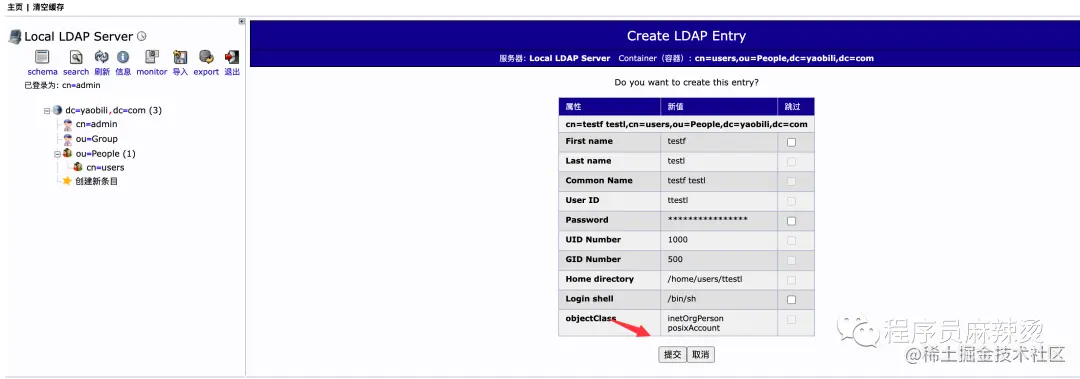
Task: Select ou=People (1) tree entry
Action: (105, 154)
